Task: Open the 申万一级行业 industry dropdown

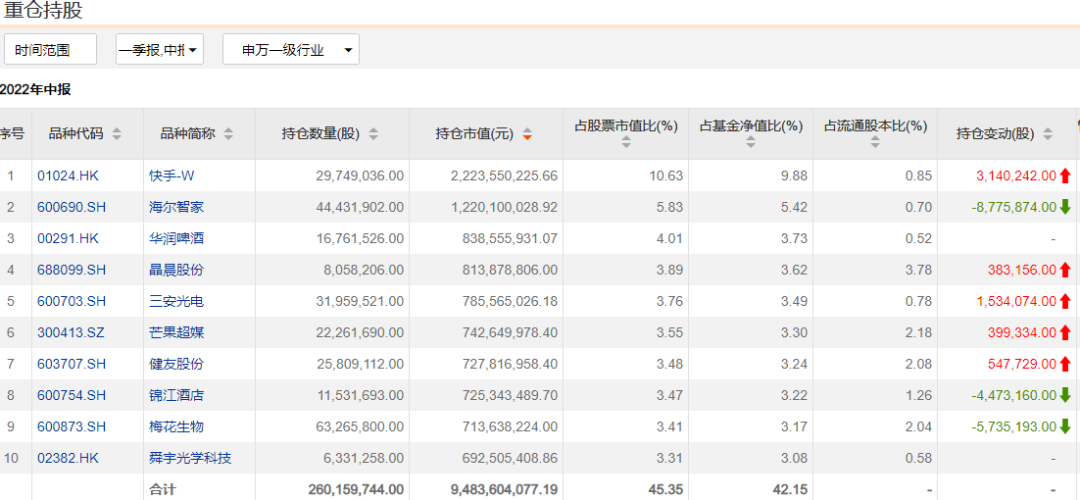Action: tap(291, 50)
